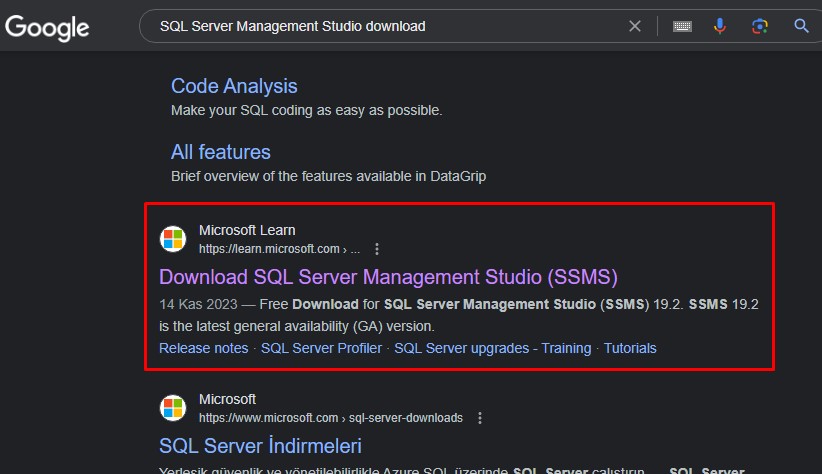This screenshot has height=474, width=822.
Task: Click the '14 Kas 2023' snippet text
Action: tap(198, 304)
